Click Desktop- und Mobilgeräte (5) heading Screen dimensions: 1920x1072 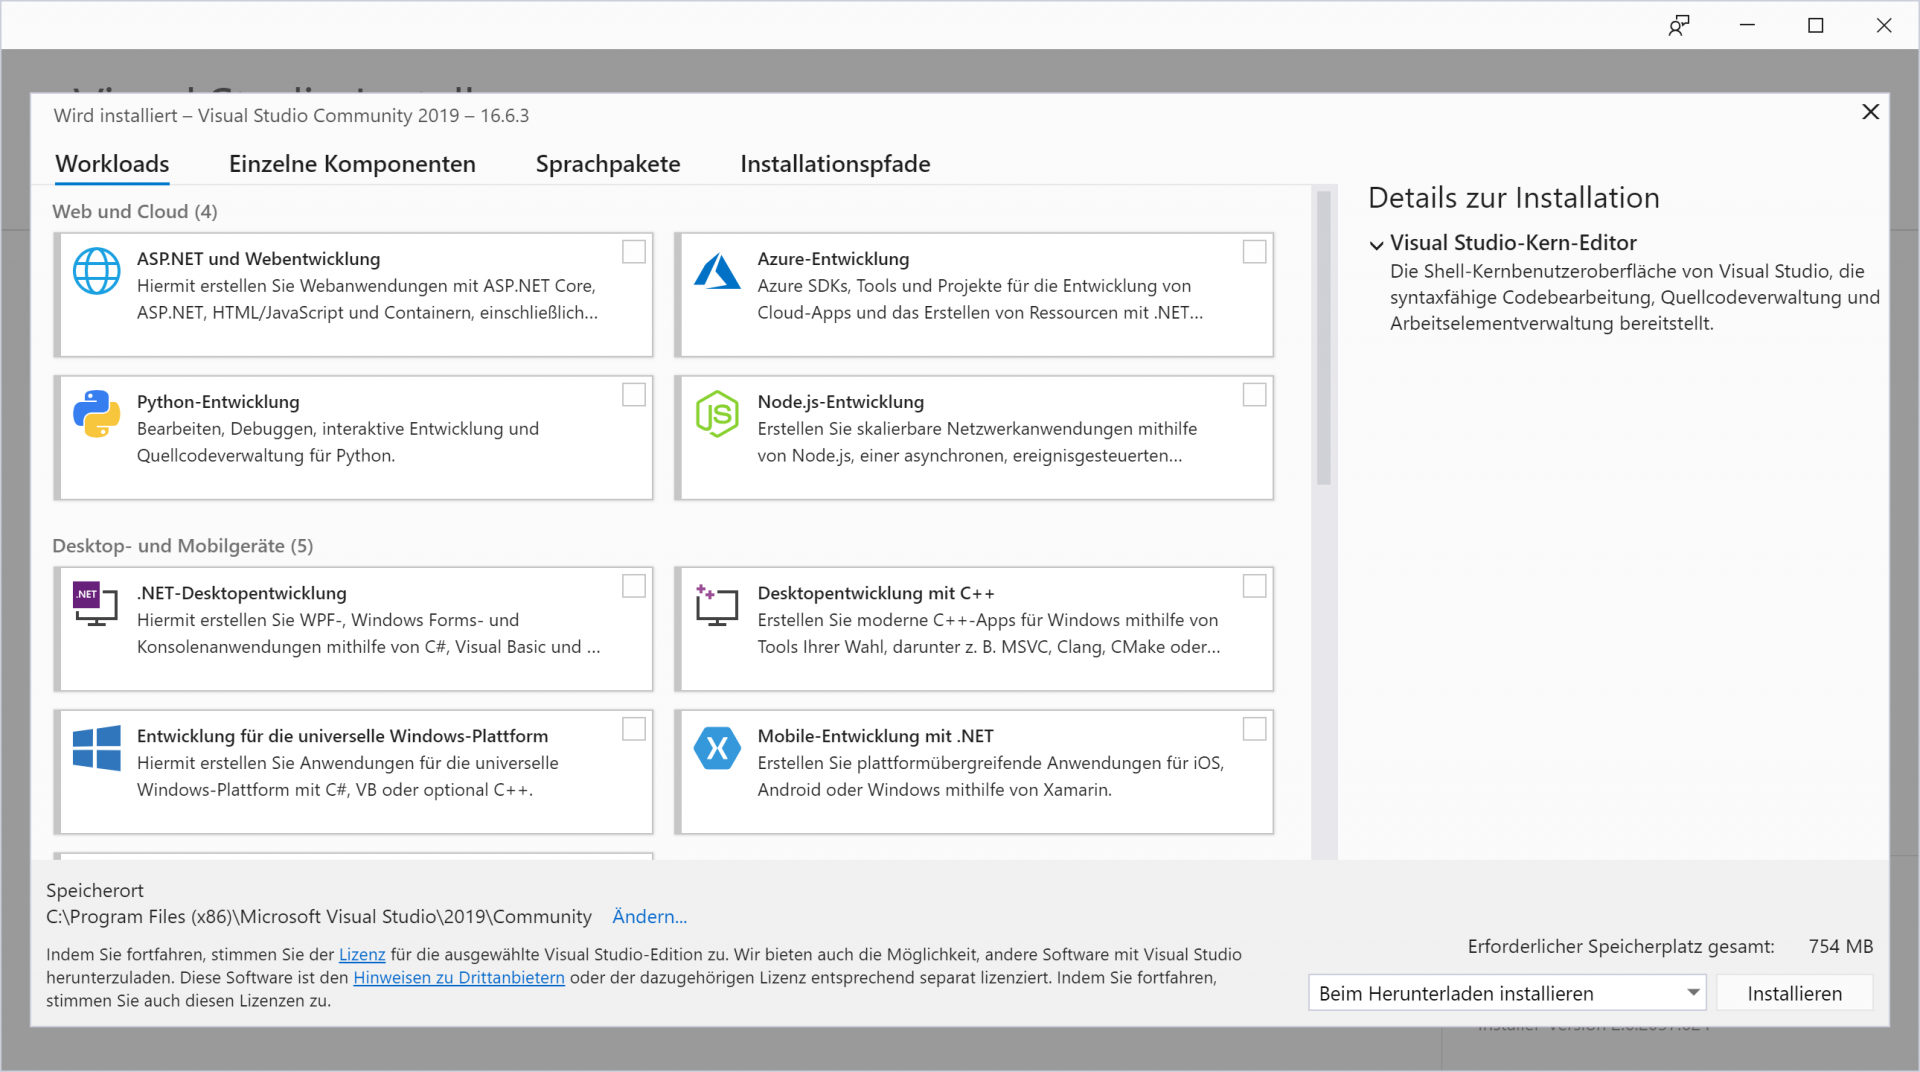(x=183, y=546)
